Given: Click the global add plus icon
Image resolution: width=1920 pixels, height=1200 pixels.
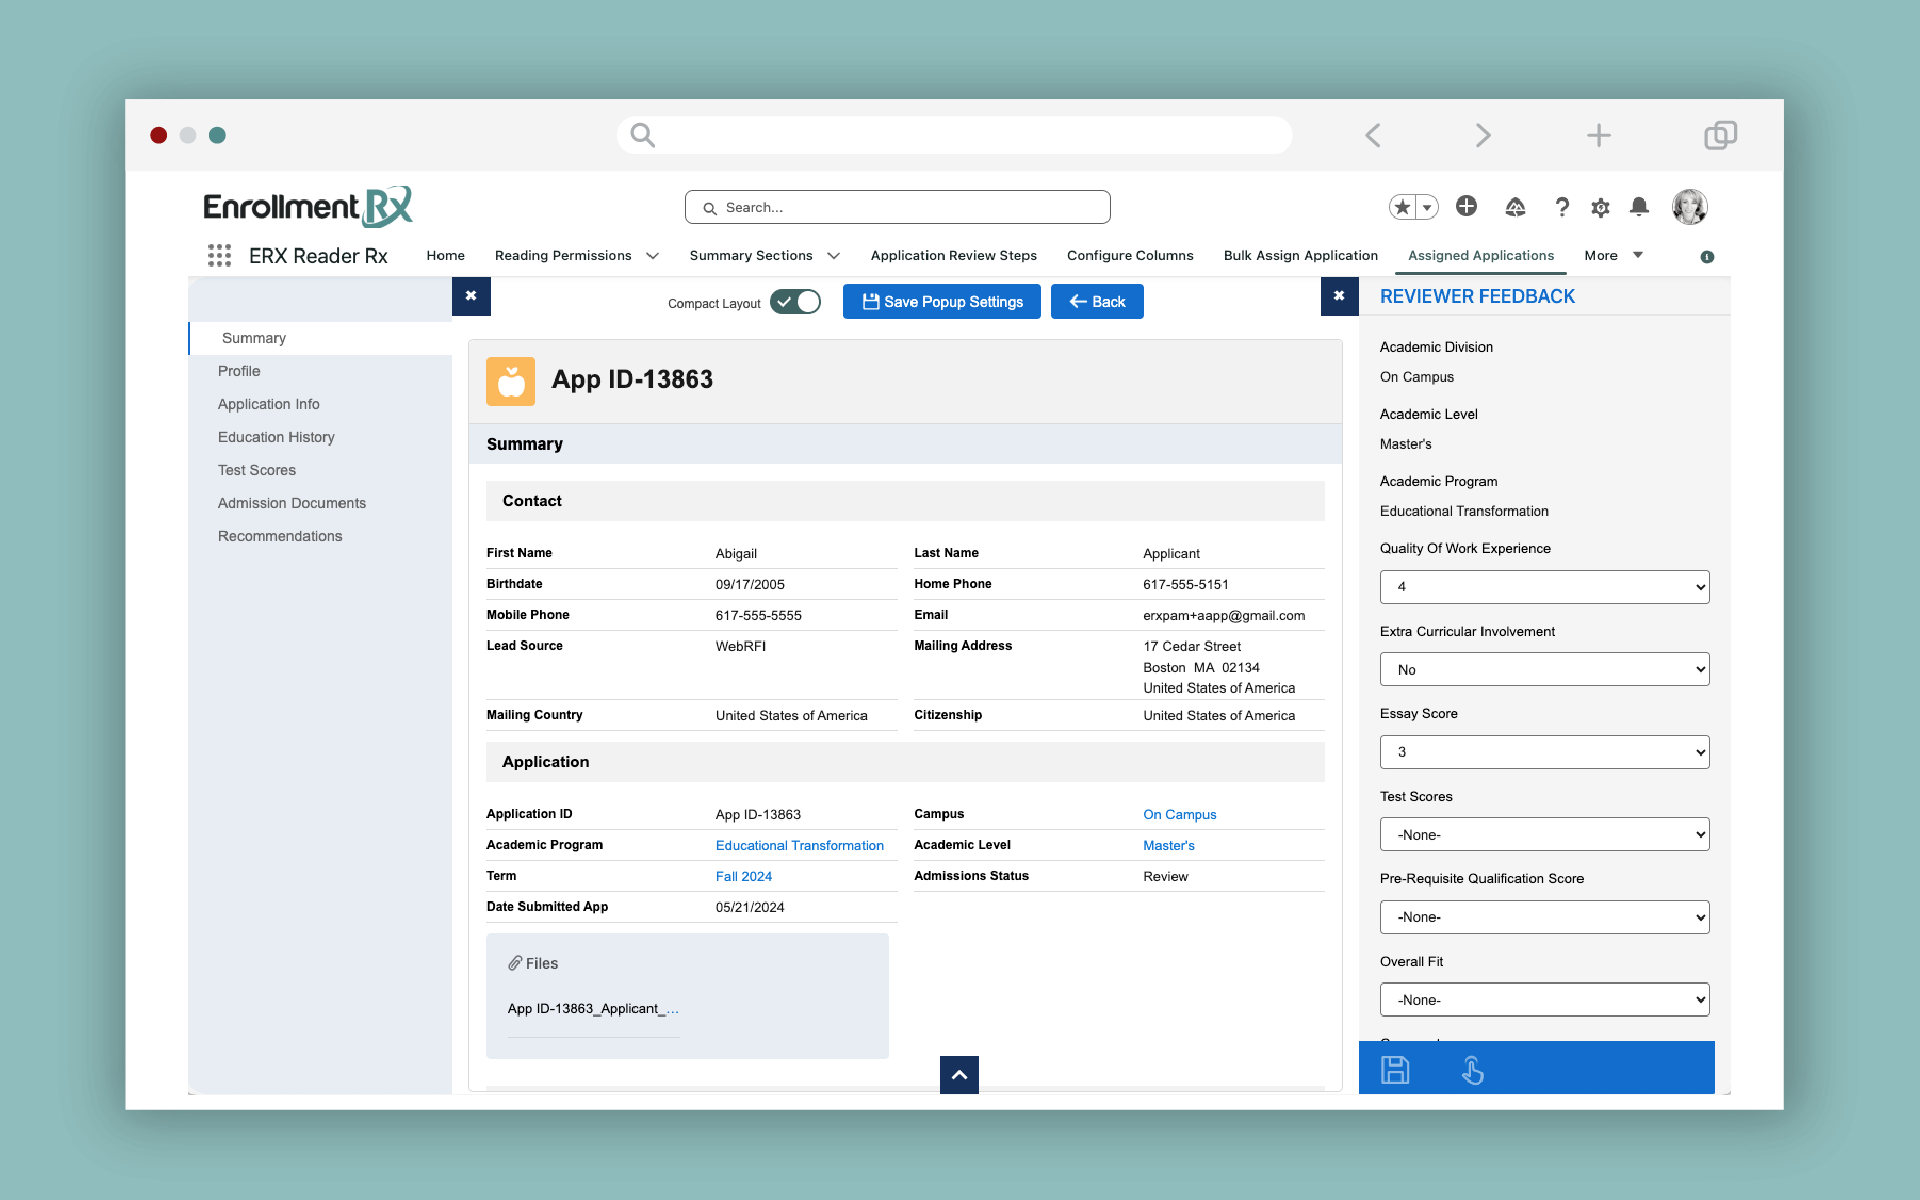Looking at the screenshot, I should [x=1466, y=206].
